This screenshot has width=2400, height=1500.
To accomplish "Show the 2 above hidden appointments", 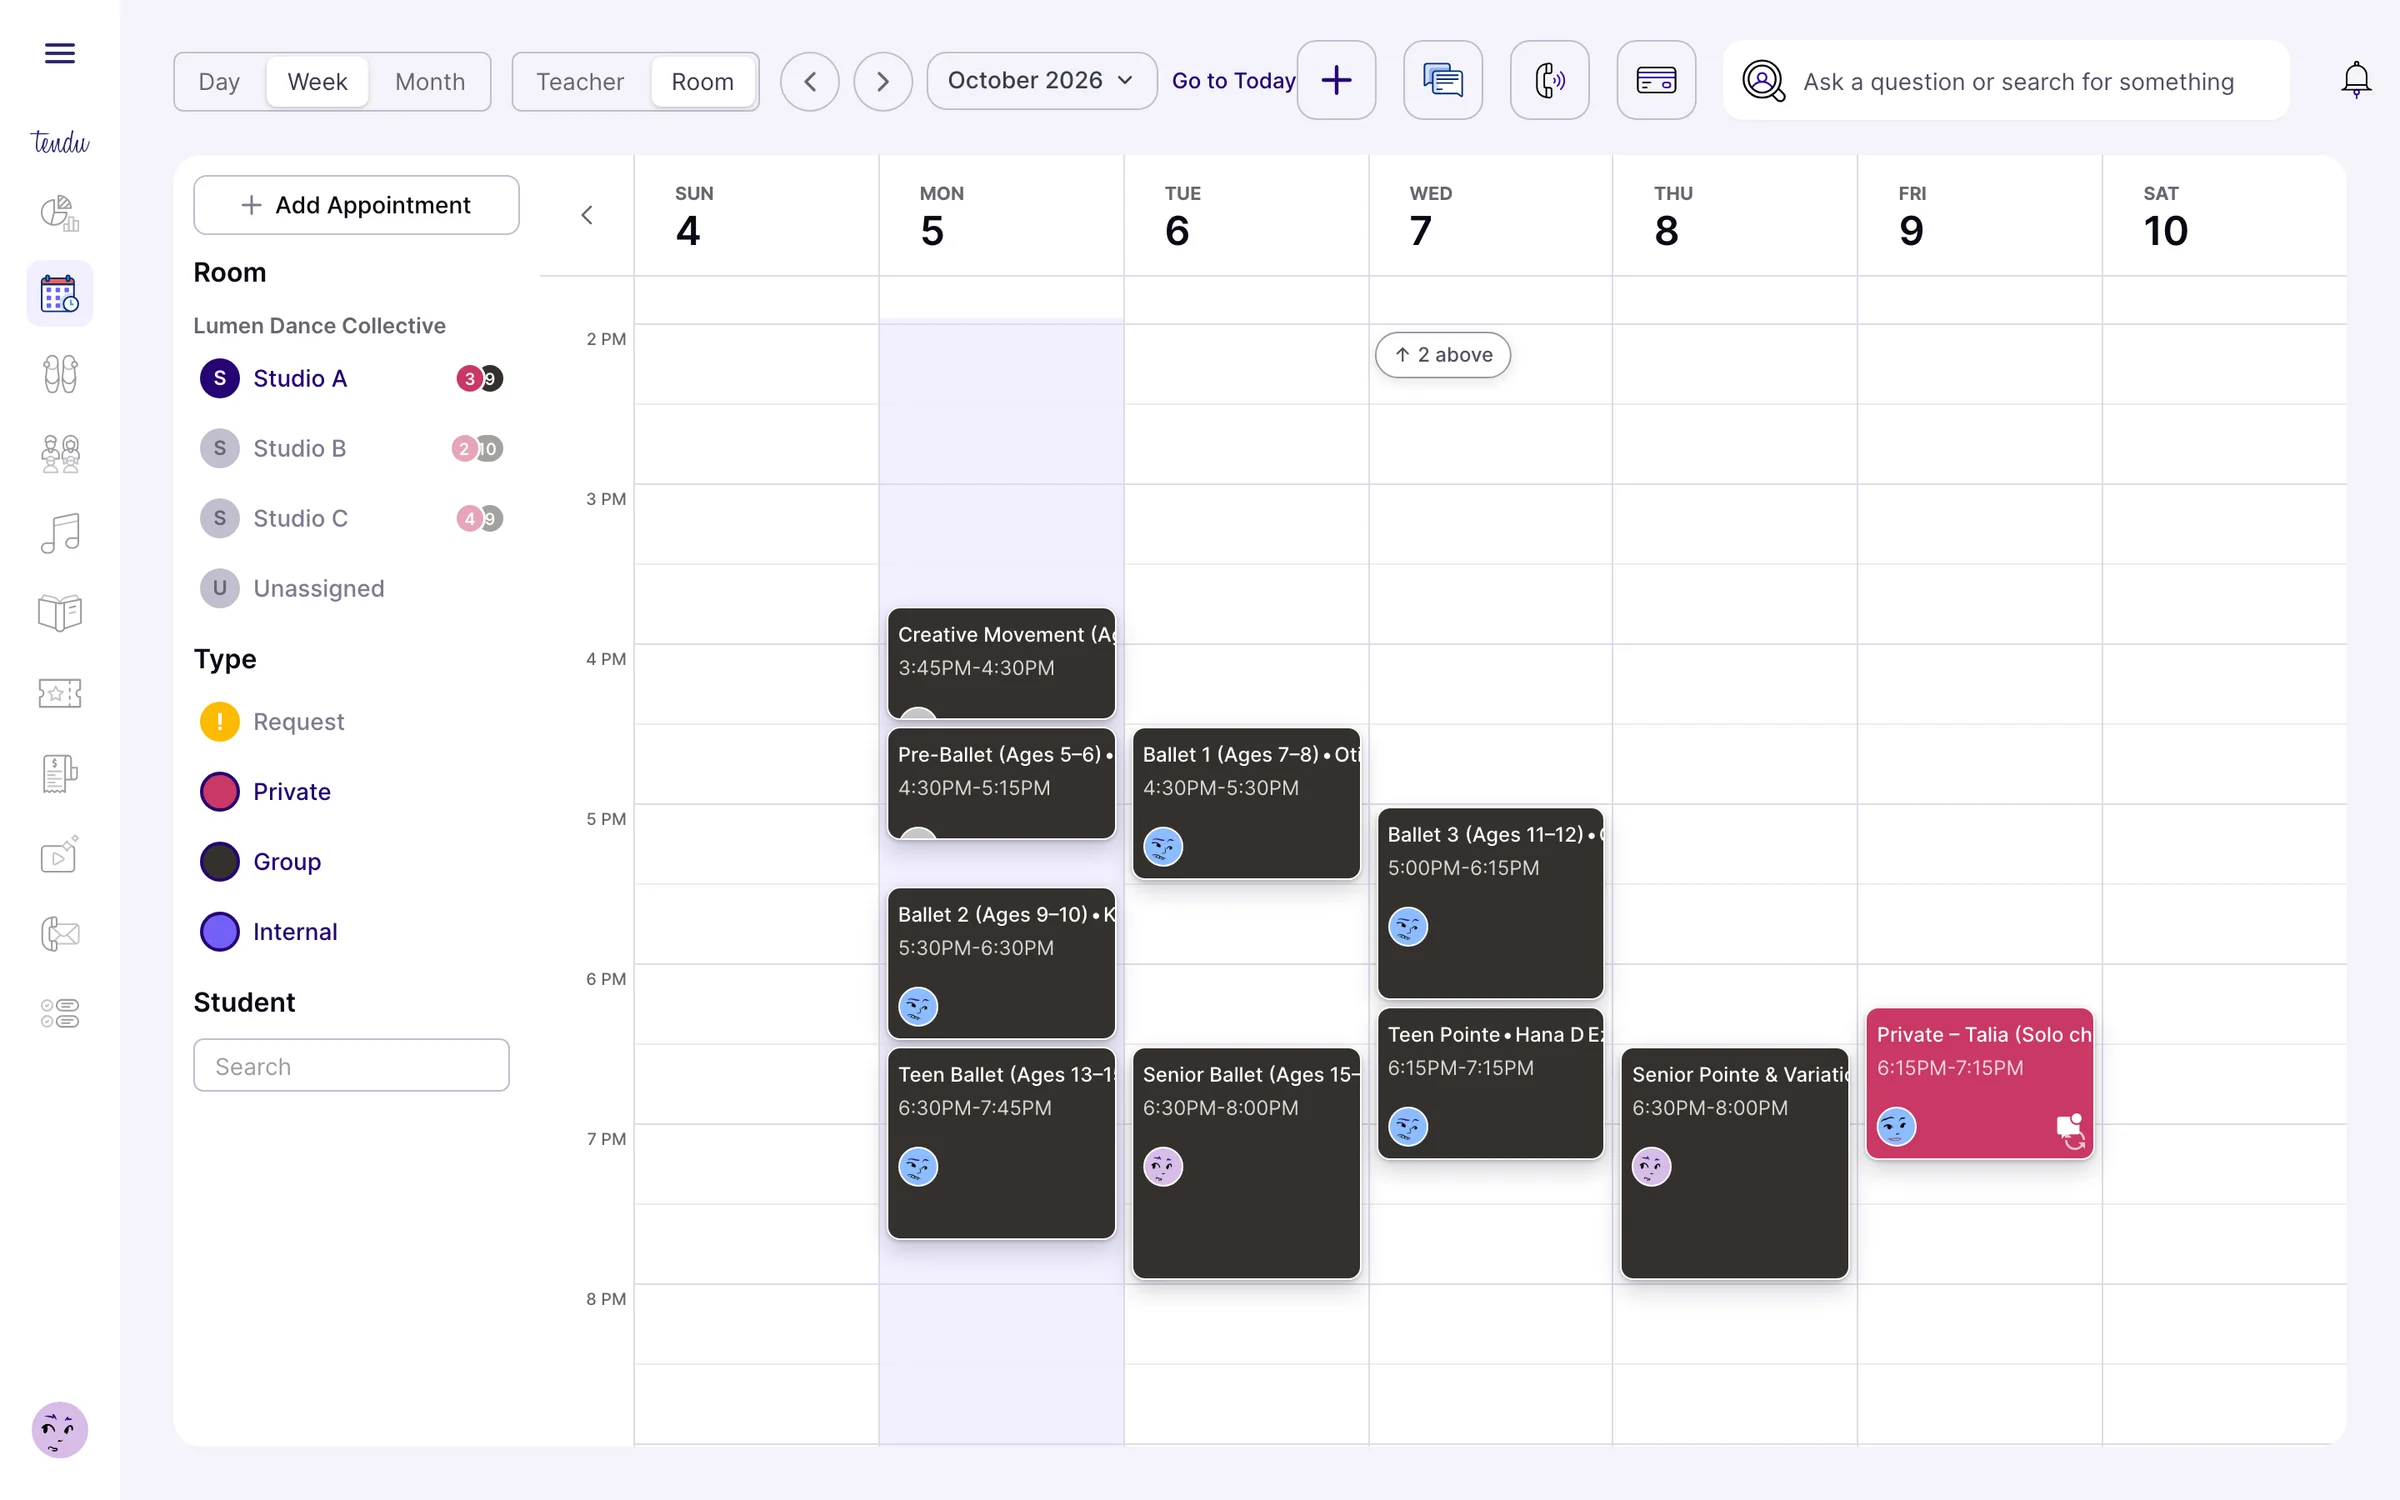I will [x=1443, y=355].
